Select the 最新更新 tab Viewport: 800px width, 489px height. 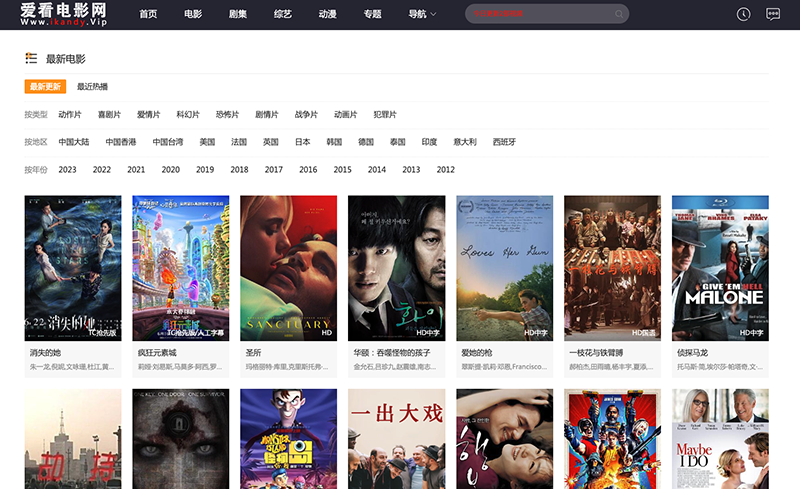pos(45,86)
